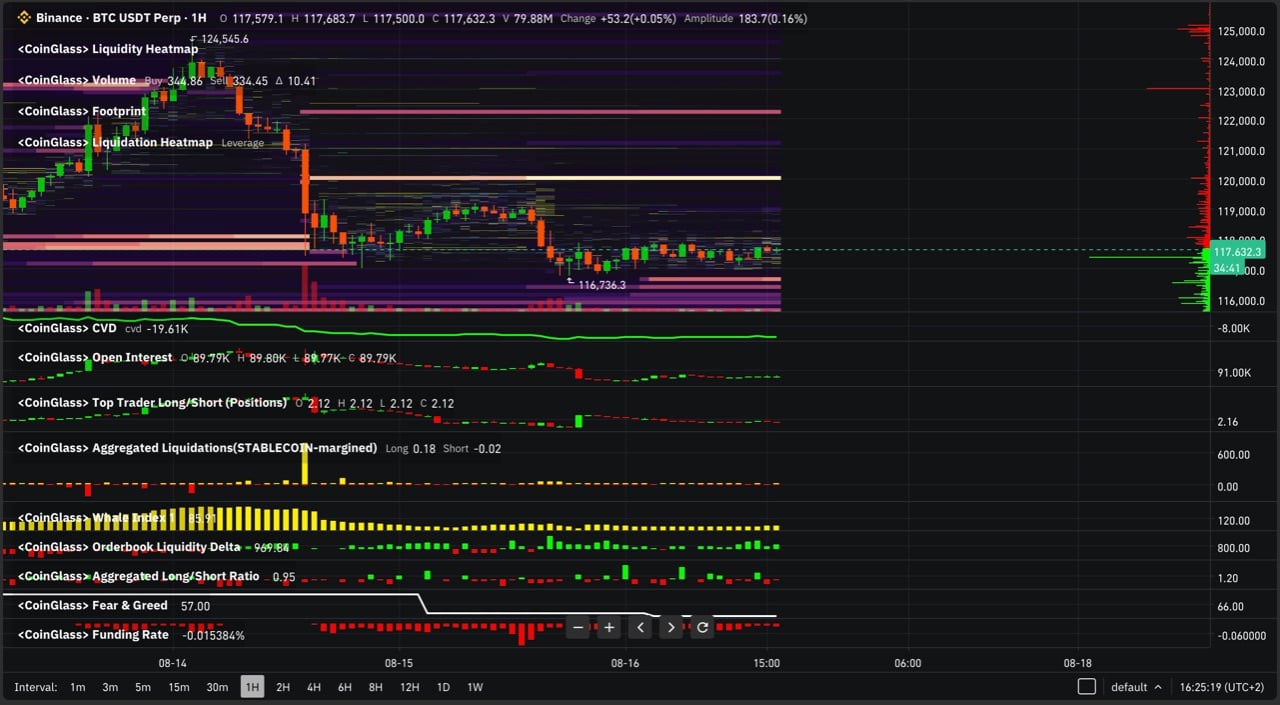Reset the chart view with refresh icon
The height and width of the screenshot is (705, 1280).
point(702,628)
